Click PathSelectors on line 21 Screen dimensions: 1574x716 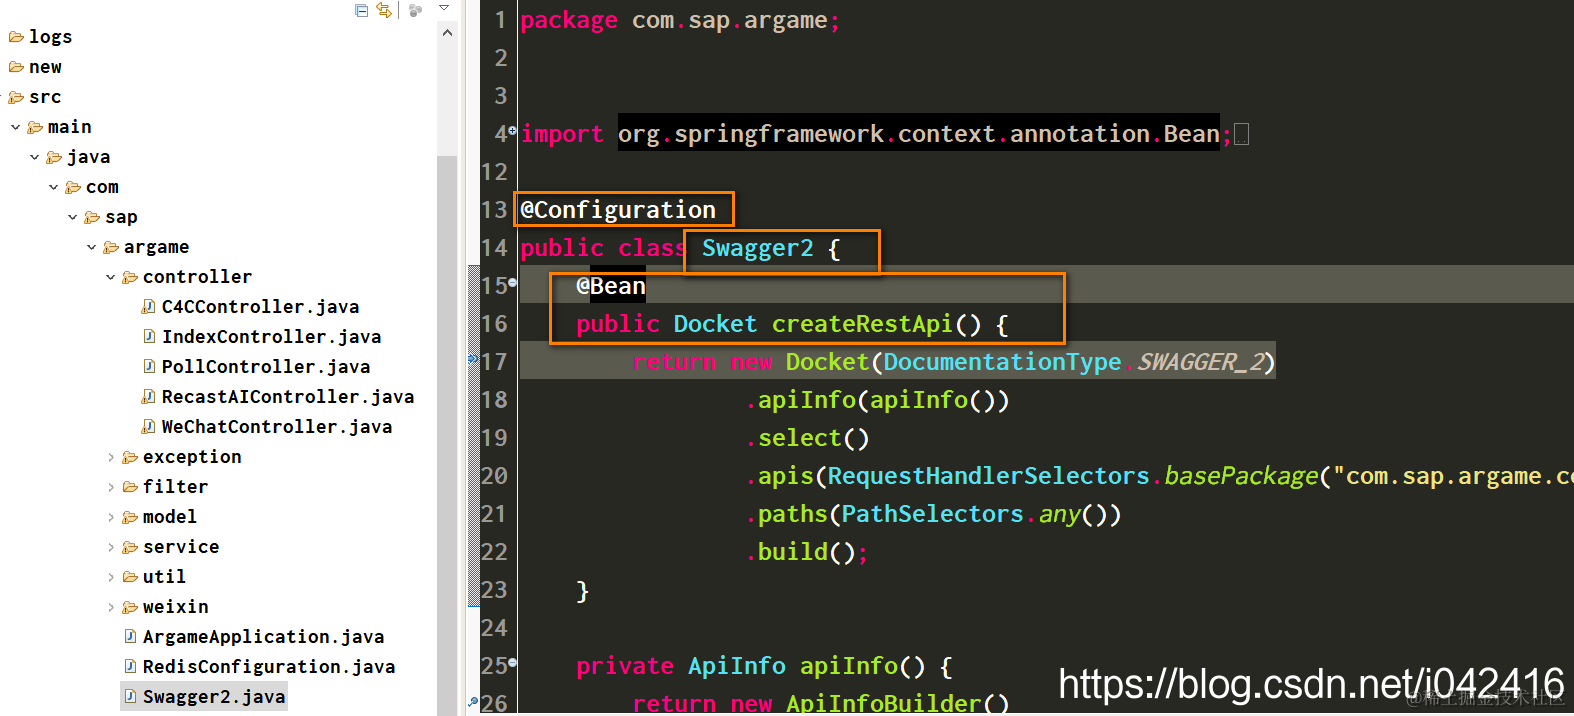(x=932, y=514)
